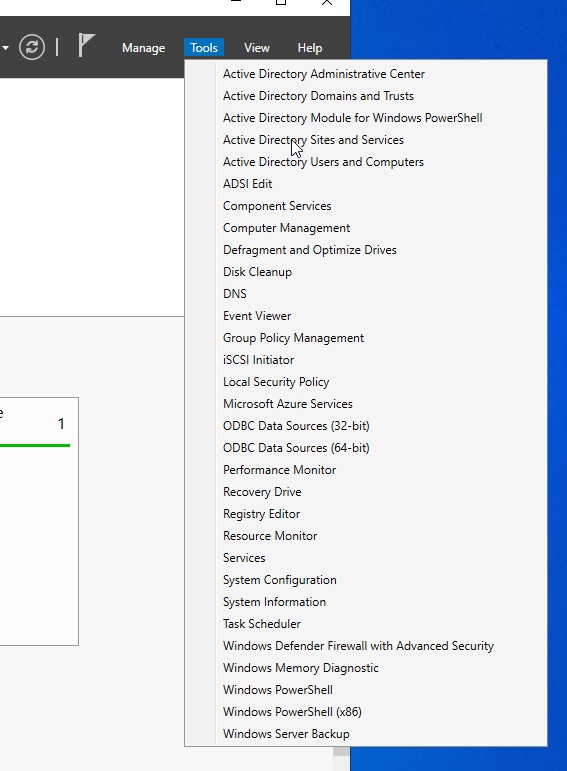Expand the small dropdown arrow beside refresh

[x=5, y=48]
